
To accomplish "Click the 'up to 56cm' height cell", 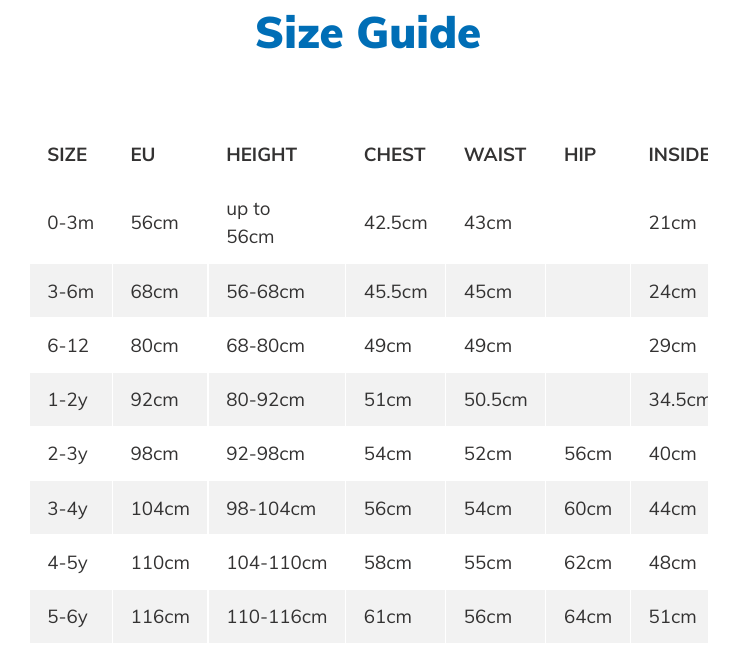I will coord(250,223).
